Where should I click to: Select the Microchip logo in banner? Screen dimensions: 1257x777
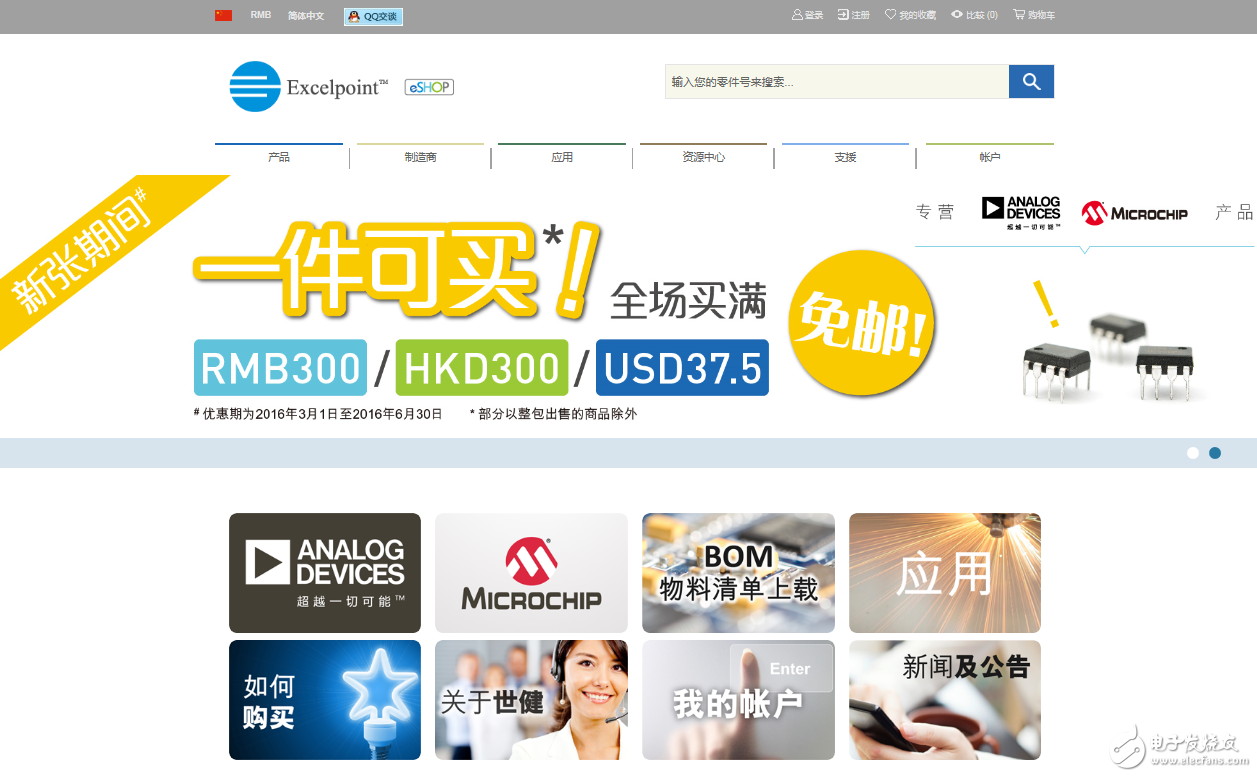click(1134, 213)
